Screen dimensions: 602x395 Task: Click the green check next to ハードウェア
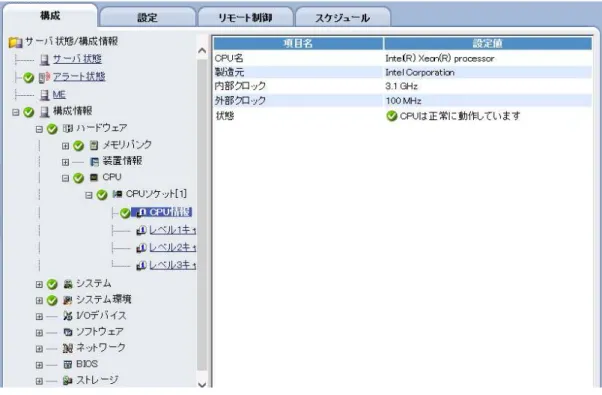point(52,129)
